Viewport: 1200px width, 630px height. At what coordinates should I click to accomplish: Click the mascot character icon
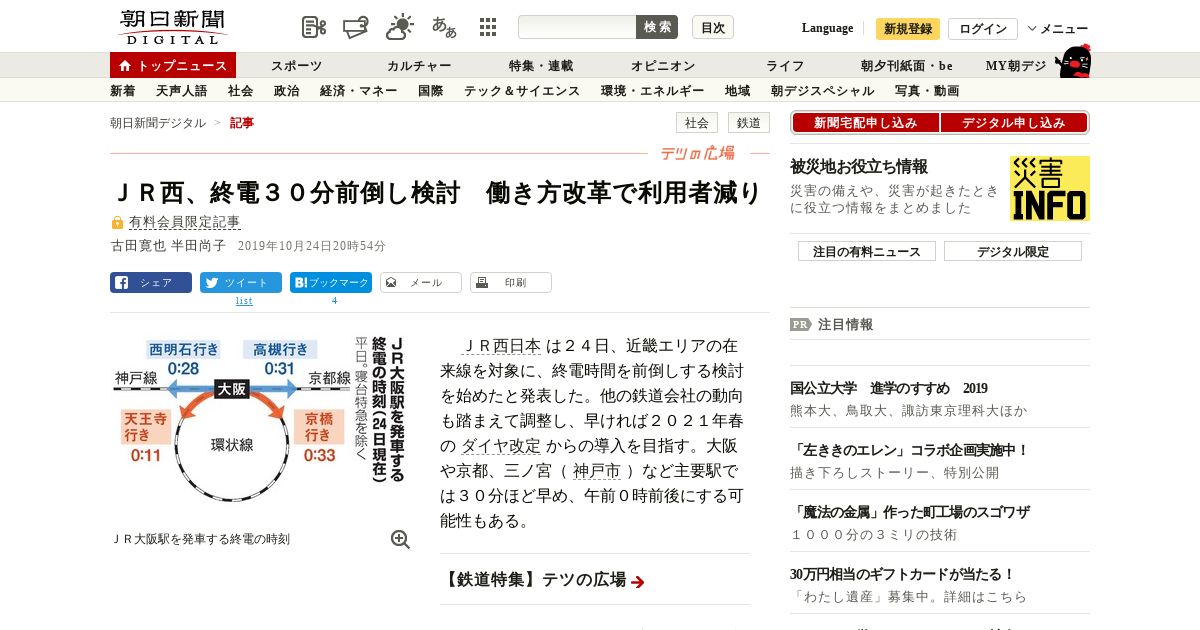pyautogui.click(x=1073, y=62)
